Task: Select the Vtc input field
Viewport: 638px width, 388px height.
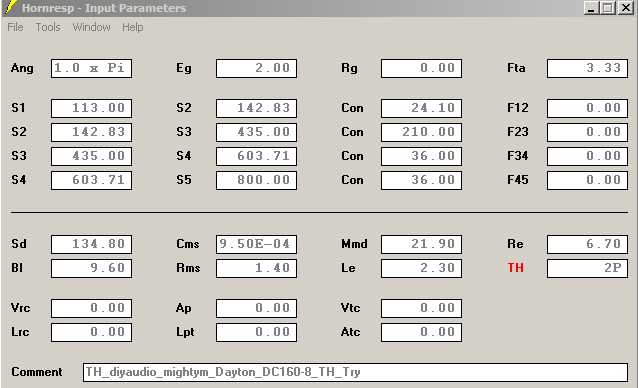Action: [x=422, y=308]
